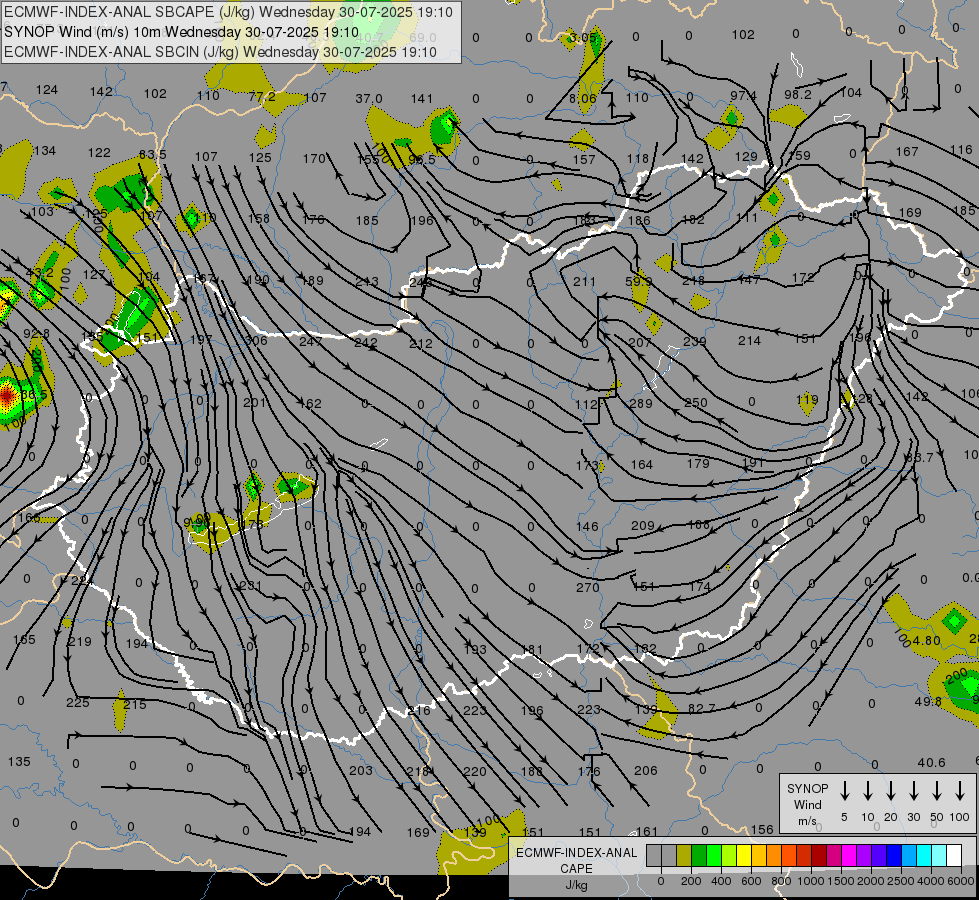The width and height of the screenshot is (979, 900).
Task: Pick the dark red swatch above 1000
Action: pos(819,855)
